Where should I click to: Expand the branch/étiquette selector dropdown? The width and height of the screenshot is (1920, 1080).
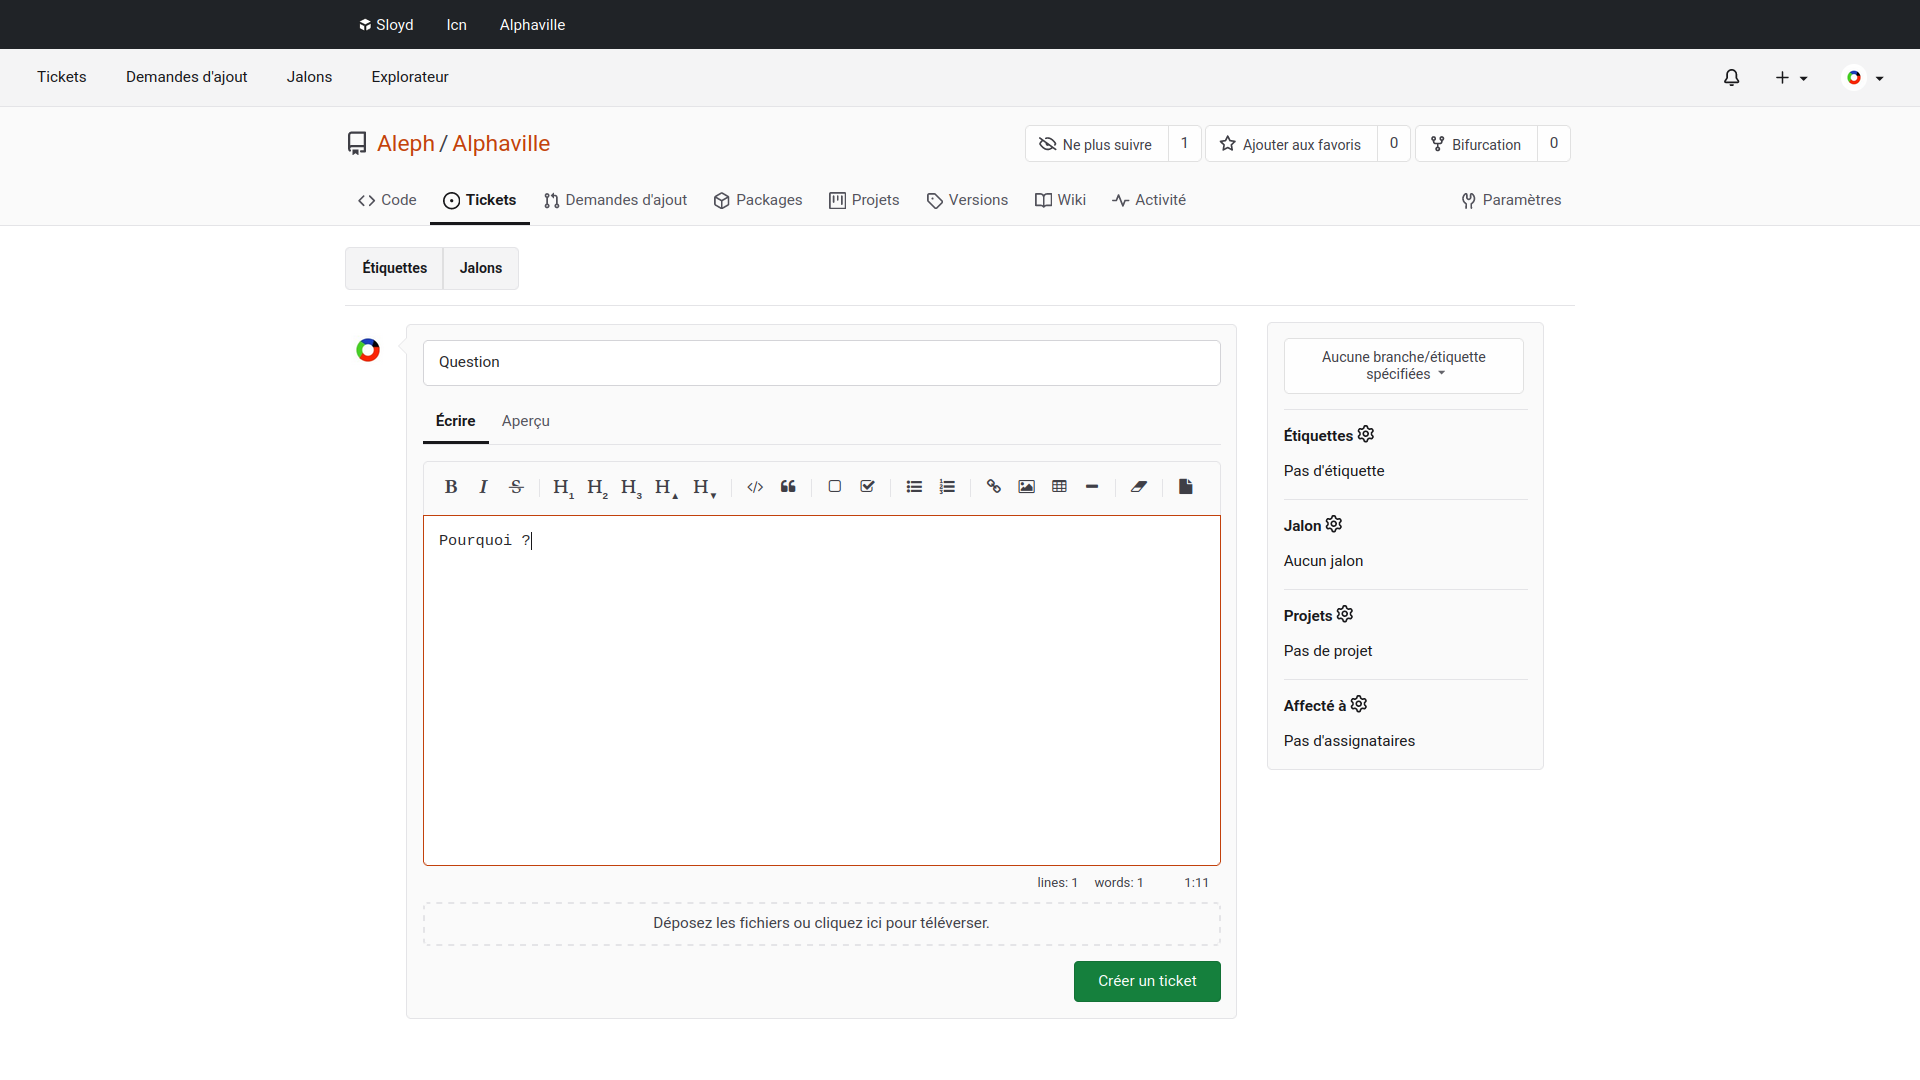point(1403,366)
